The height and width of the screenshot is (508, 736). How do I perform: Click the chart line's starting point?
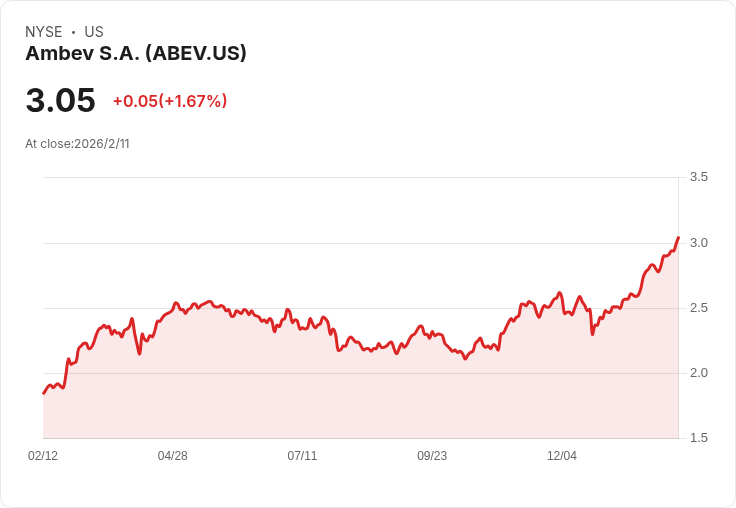44,393
